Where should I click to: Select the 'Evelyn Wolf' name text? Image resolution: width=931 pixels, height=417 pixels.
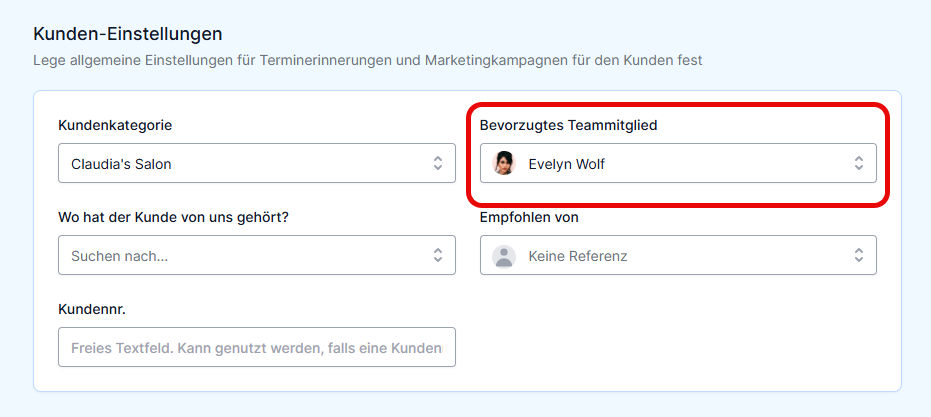click(x=566, y=164)
